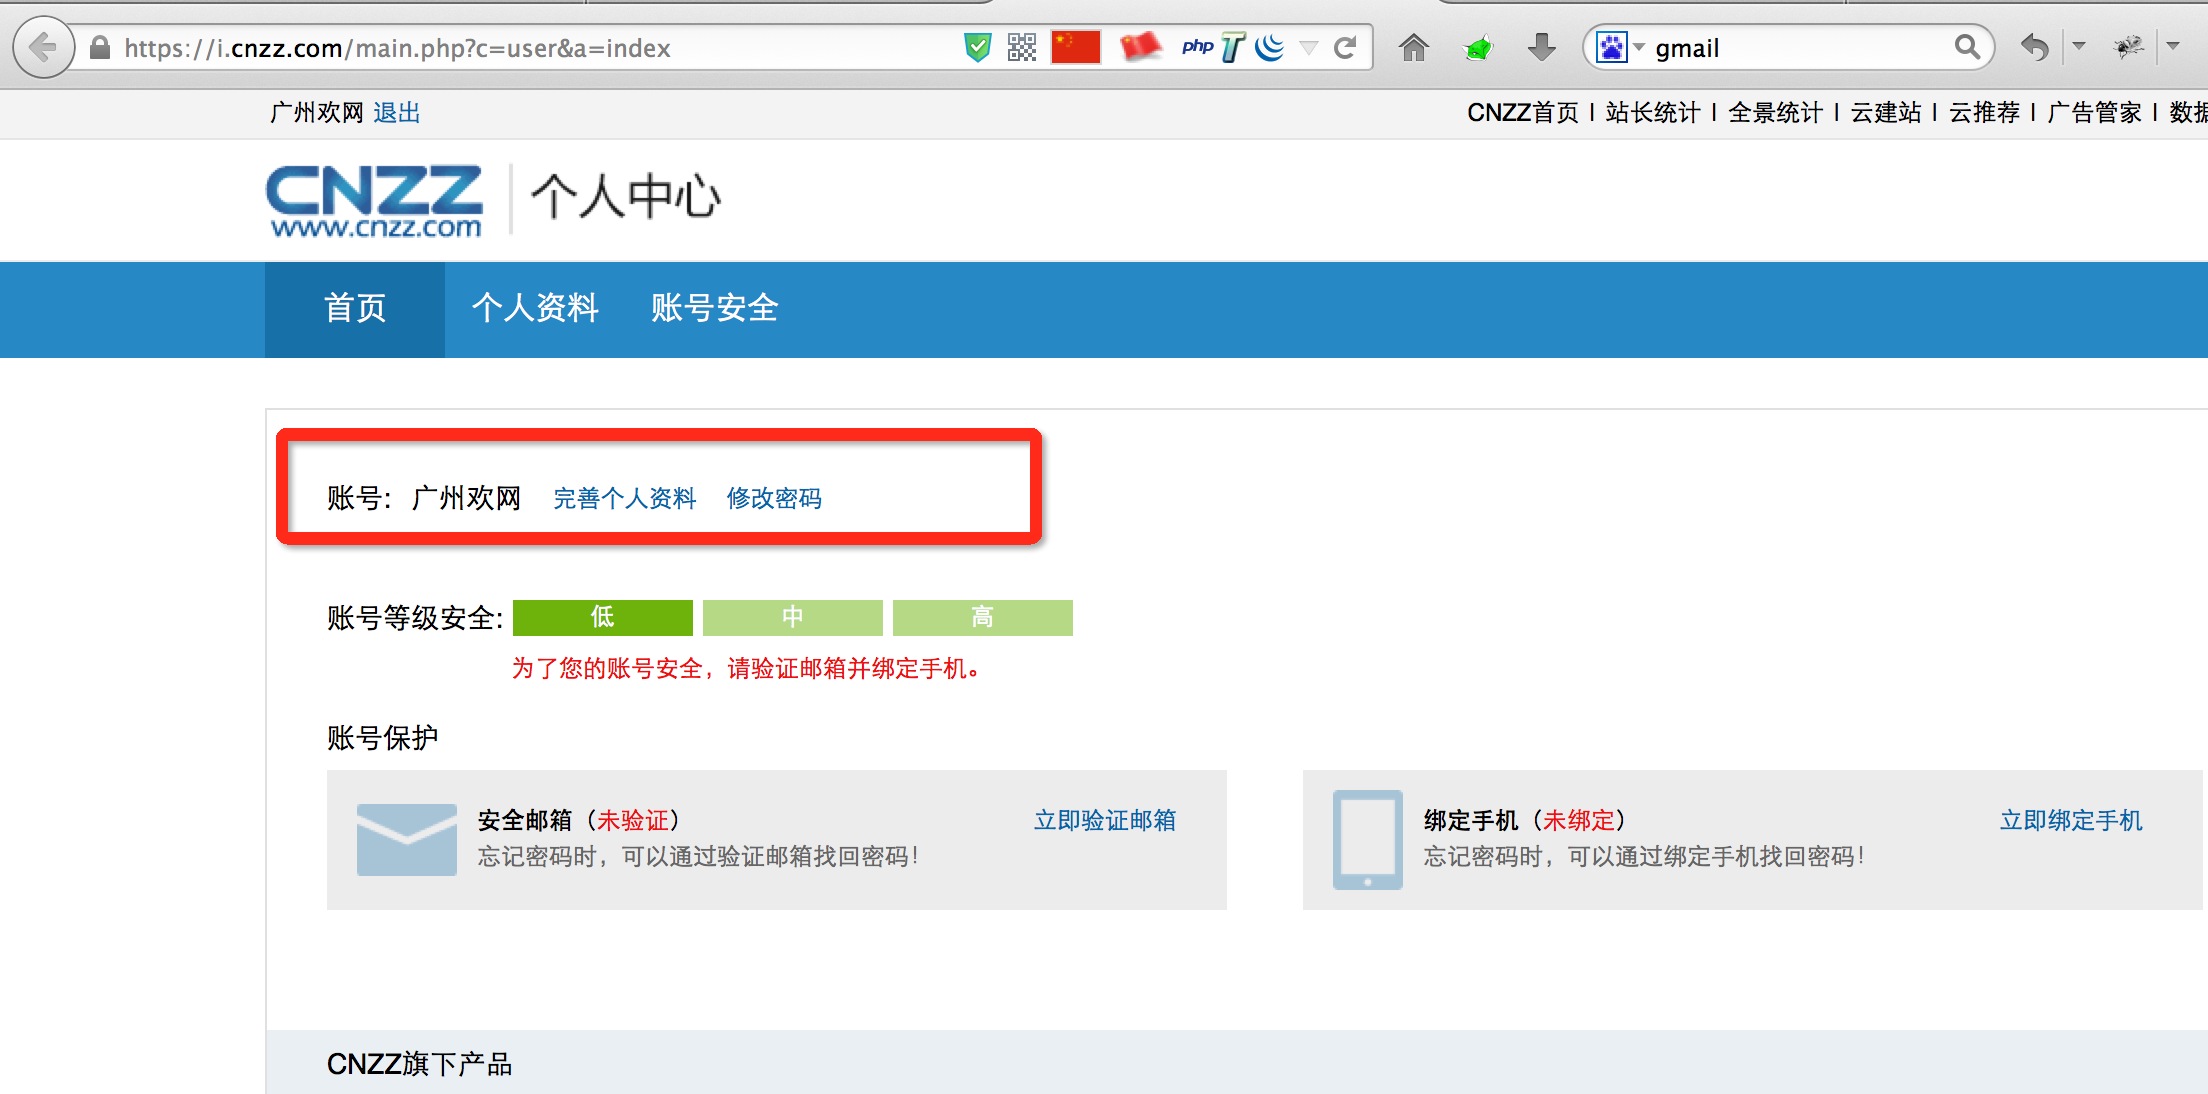This screenshot has width=2208, height=1094.
Task: Select the 首页 tab in blue navigation bar
Action: [x=355, y=309]
